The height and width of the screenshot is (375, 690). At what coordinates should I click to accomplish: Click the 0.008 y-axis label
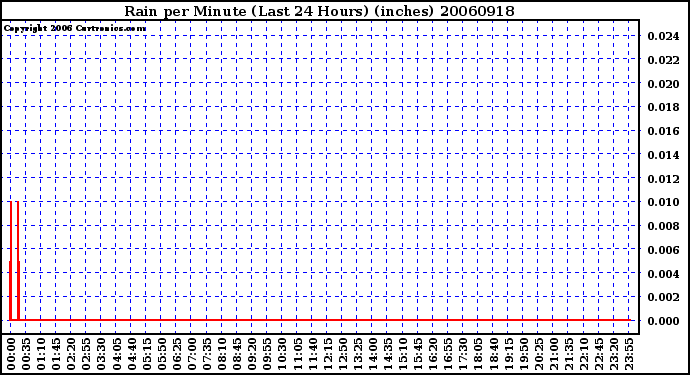coord(663,226)
